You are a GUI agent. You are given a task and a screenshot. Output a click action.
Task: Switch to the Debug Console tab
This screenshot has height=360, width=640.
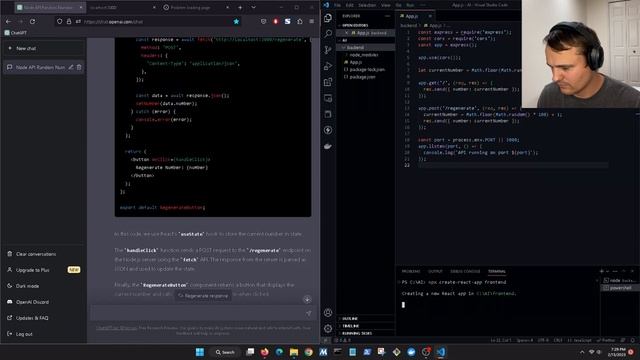(465, 271)
